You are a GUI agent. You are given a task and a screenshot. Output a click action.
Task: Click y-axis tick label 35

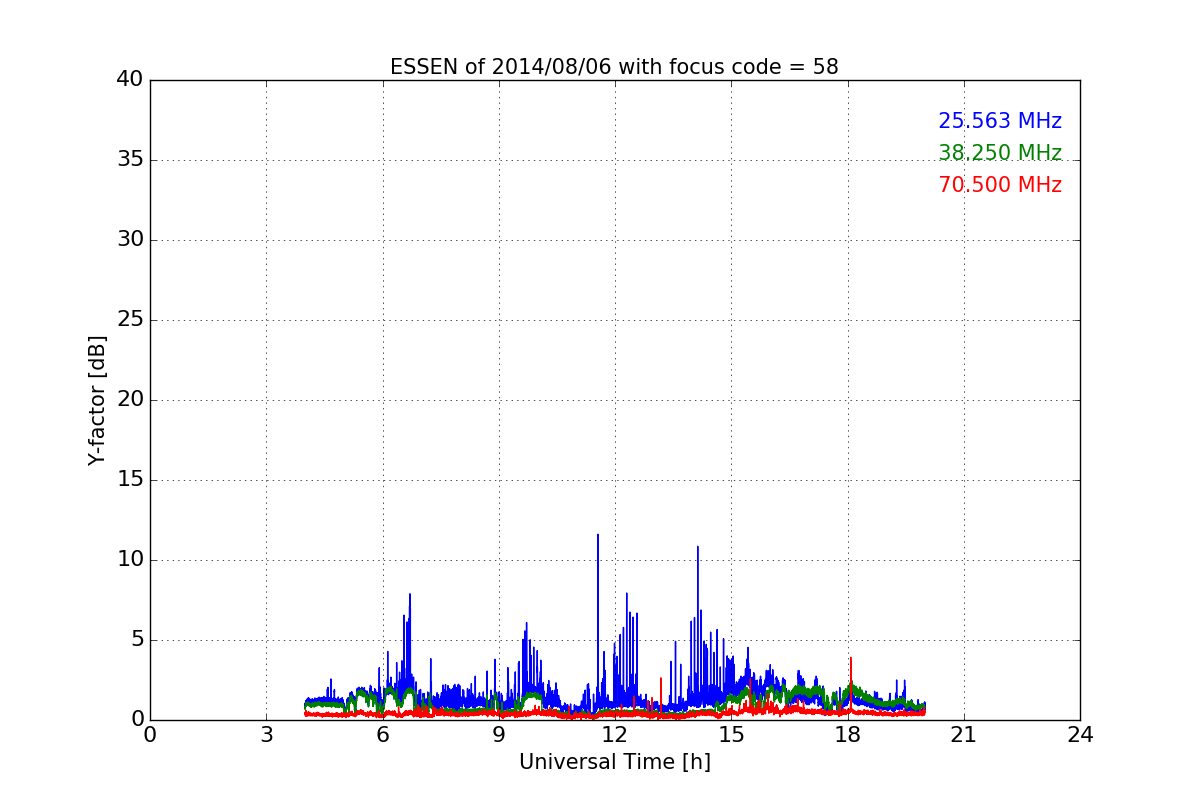click(x=130, y=160)
